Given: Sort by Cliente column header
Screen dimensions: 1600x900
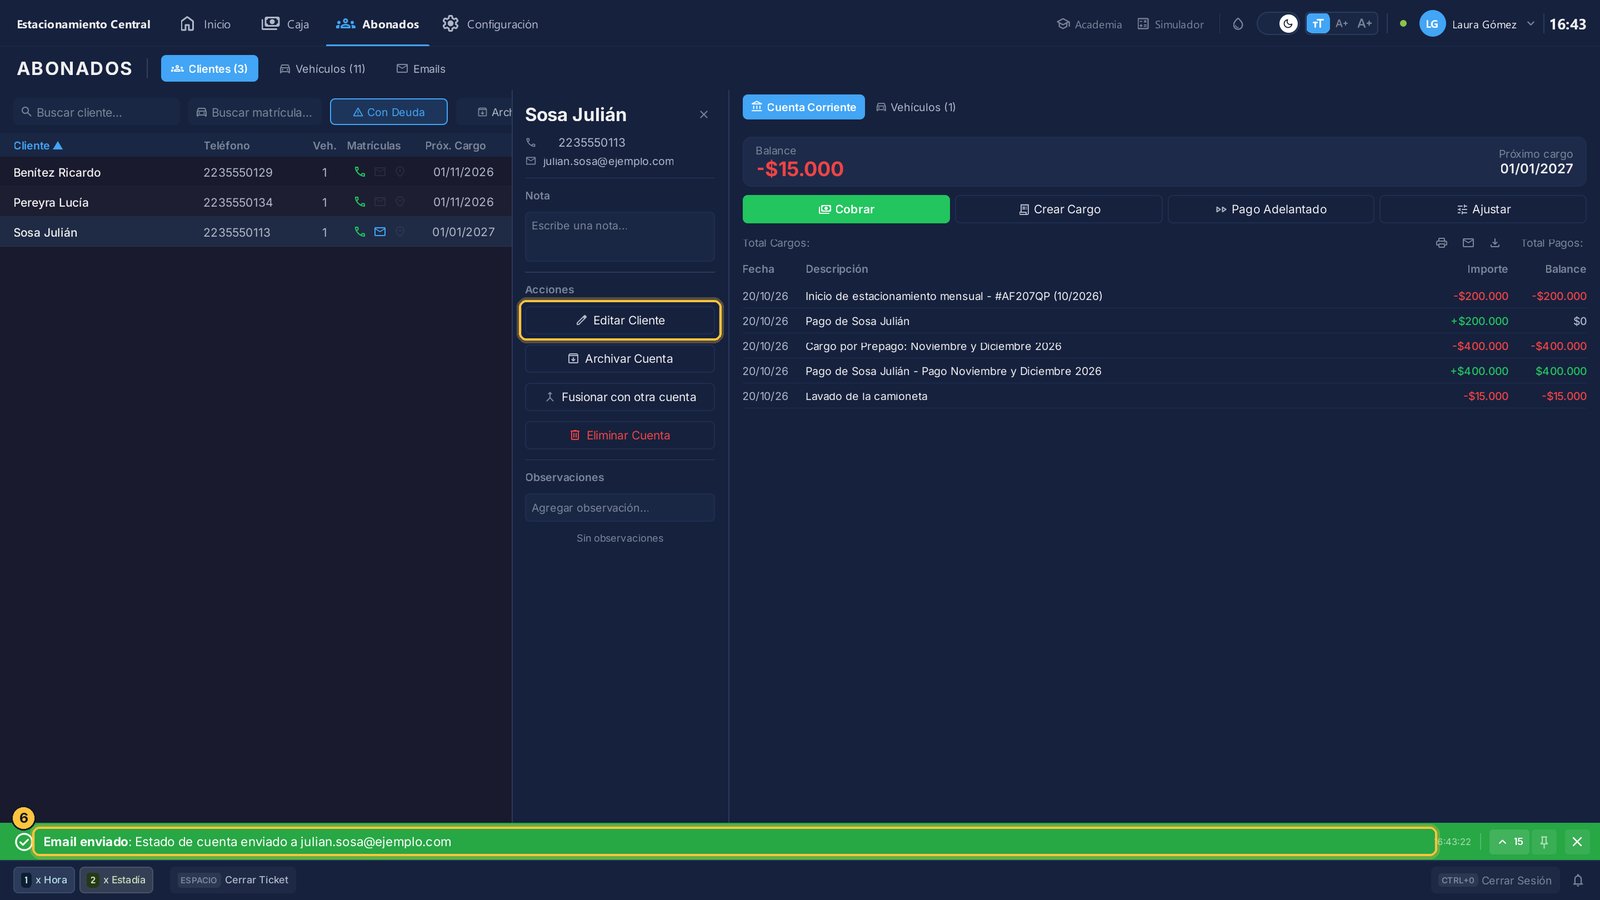Looking at the screenshot, I should pyautogui.click(x=38, y=146).
